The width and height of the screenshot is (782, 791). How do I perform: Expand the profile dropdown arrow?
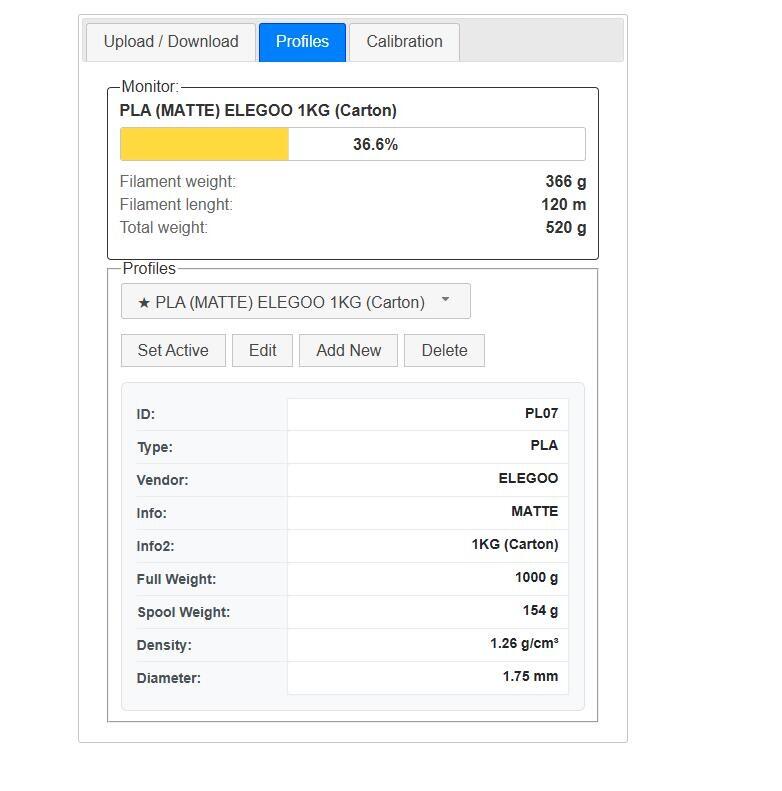tap(445, 300)
